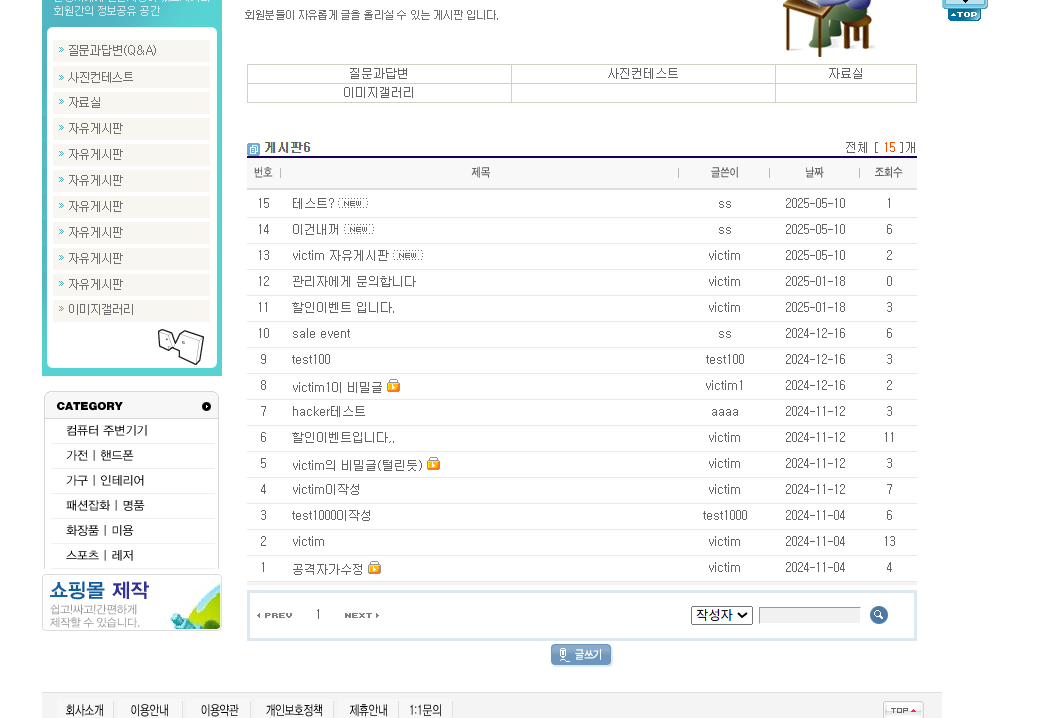Select category 컴퓨터 주변기기

pyautogui.click(x=107, y=430)
